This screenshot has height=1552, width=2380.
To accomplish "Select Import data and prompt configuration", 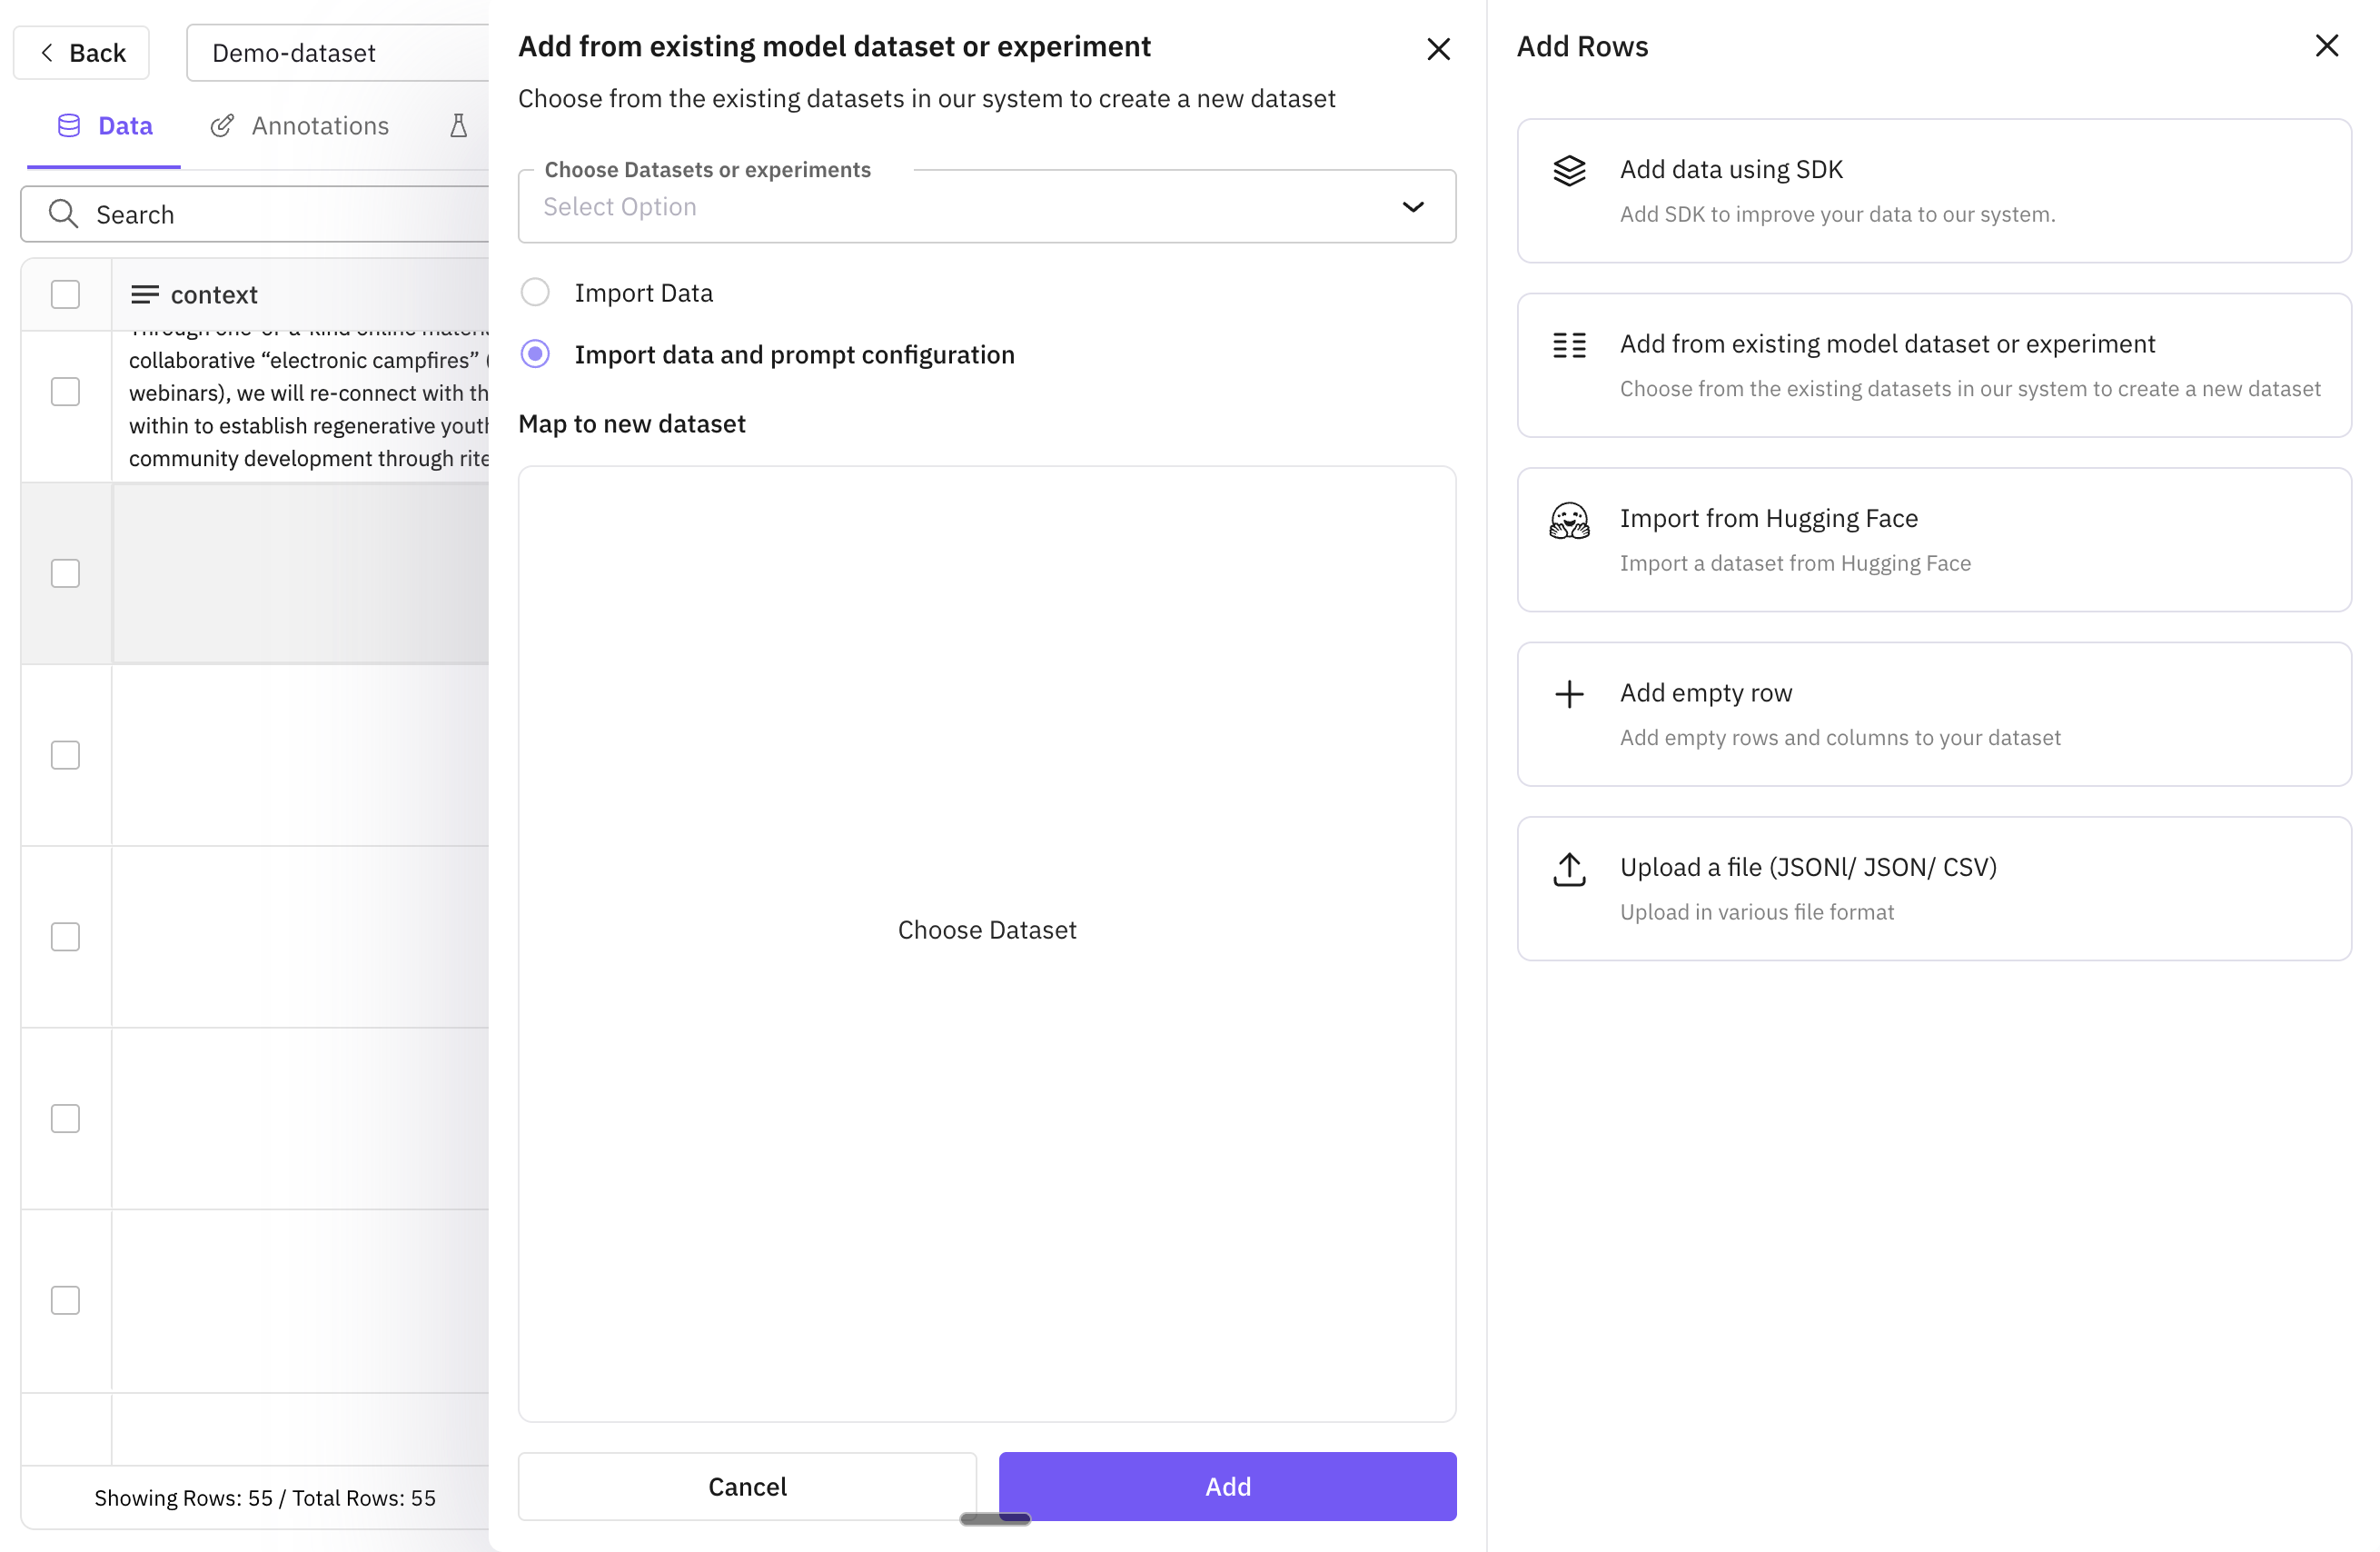I will (x=536, y=354).
